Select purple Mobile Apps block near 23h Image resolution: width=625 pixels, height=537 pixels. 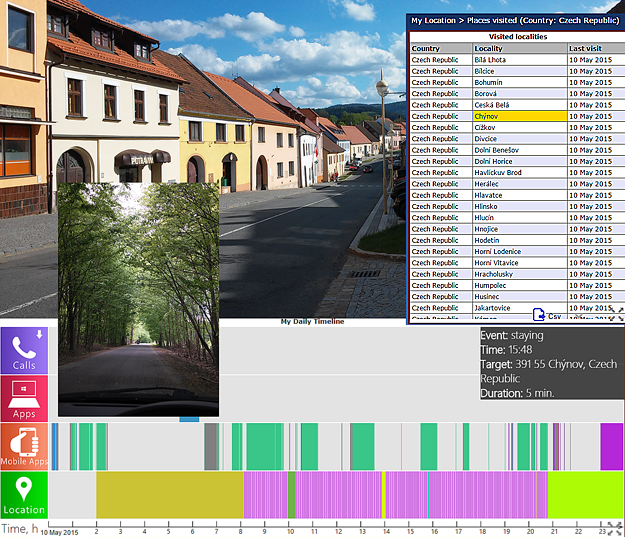(611, 446)
